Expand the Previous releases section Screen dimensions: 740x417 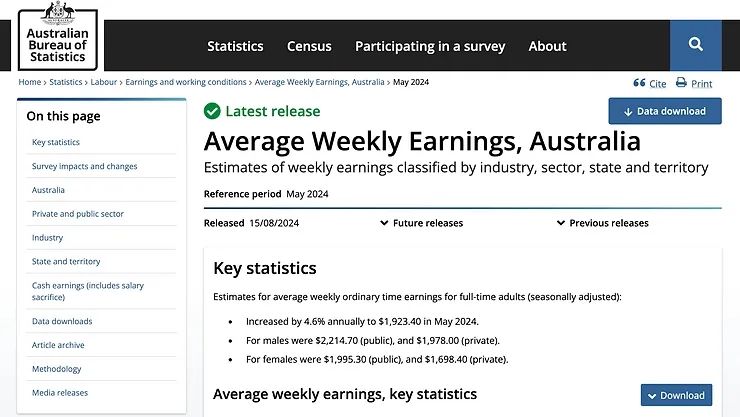pos(602,223)
